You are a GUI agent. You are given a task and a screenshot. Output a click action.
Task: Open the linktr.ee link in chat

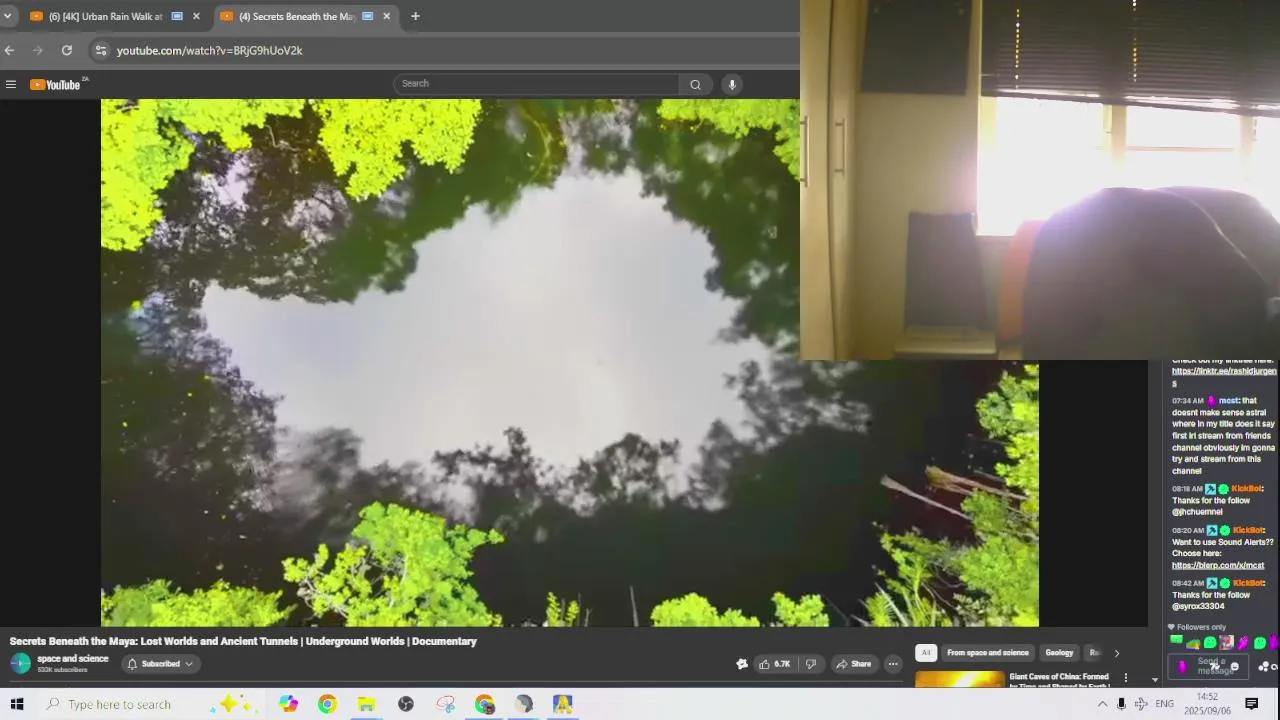point(1224,376)
